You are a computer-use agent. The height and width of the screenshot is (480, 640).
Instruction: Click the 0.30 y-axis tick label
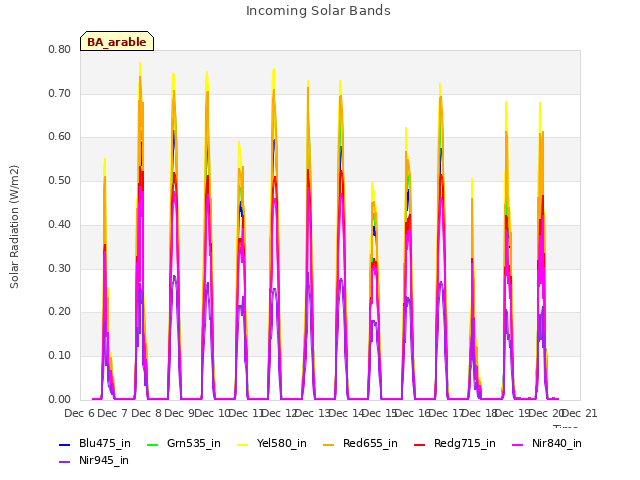(60, 269)
